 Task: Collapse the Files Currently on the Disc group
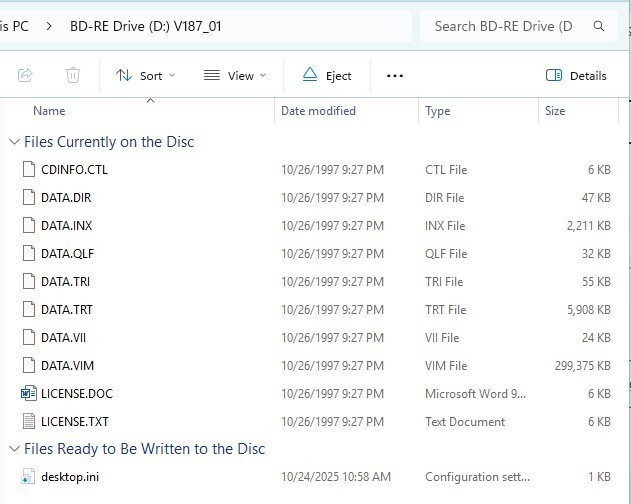click(x=14, y=142)
